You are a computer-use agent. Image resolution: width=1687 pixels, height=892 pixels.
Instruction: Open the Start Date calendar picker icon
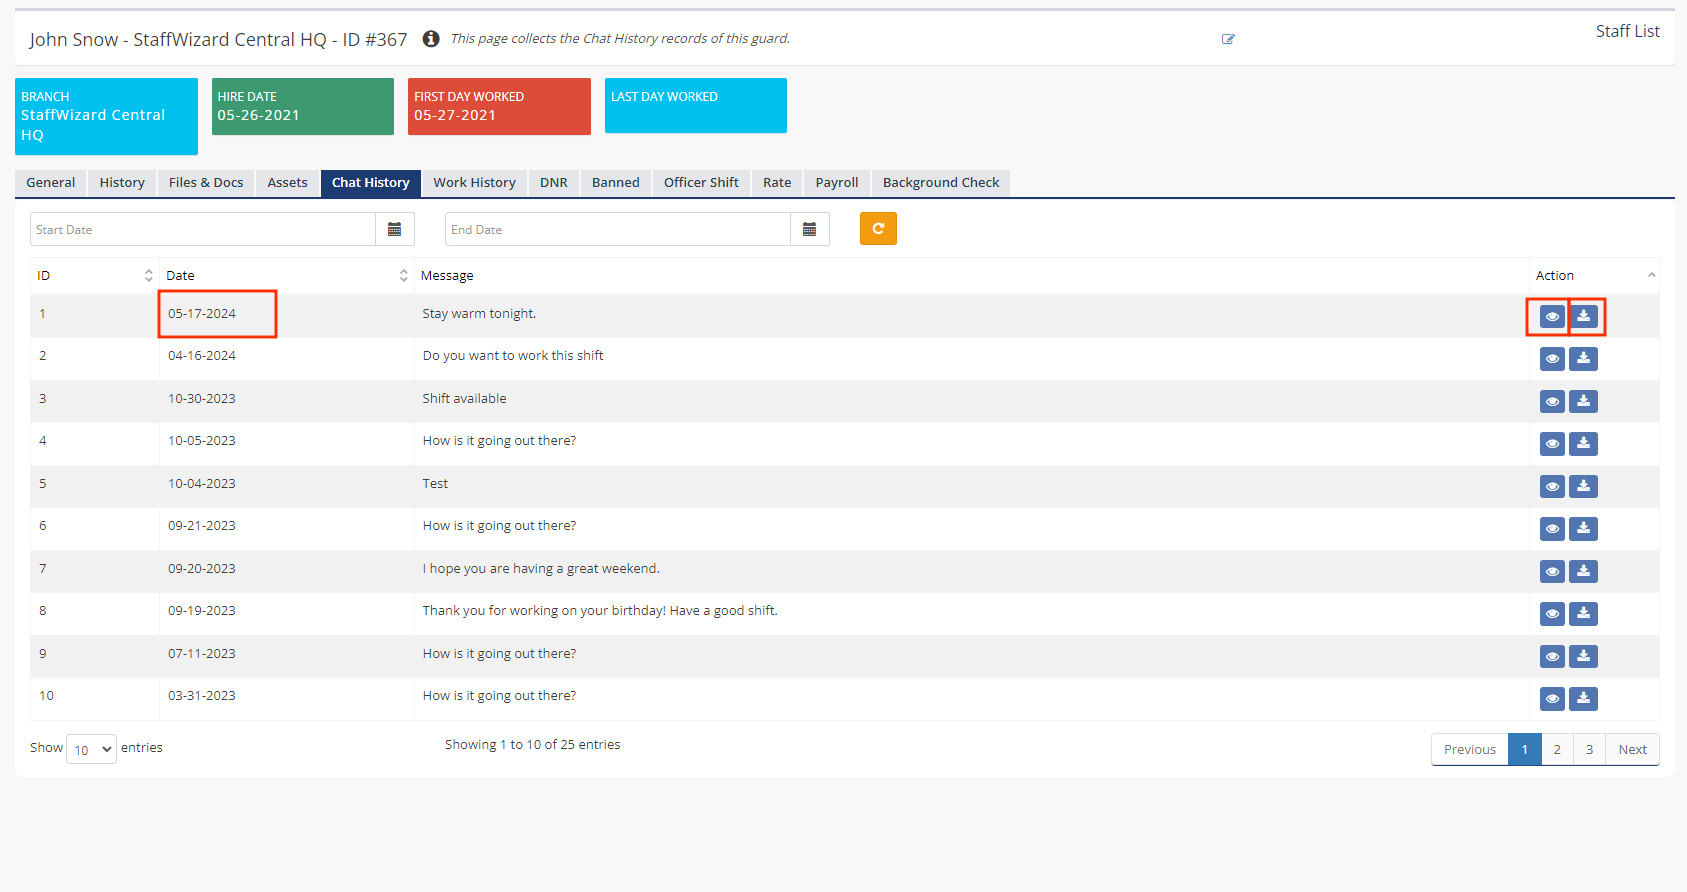[394, 230]
